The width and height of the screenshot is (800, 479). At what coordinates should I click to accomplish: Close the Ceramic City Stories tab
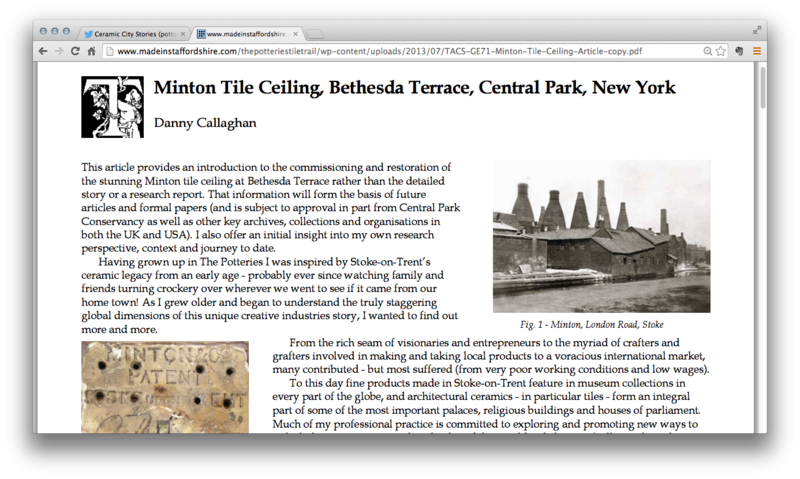click(x=183, y=33)
